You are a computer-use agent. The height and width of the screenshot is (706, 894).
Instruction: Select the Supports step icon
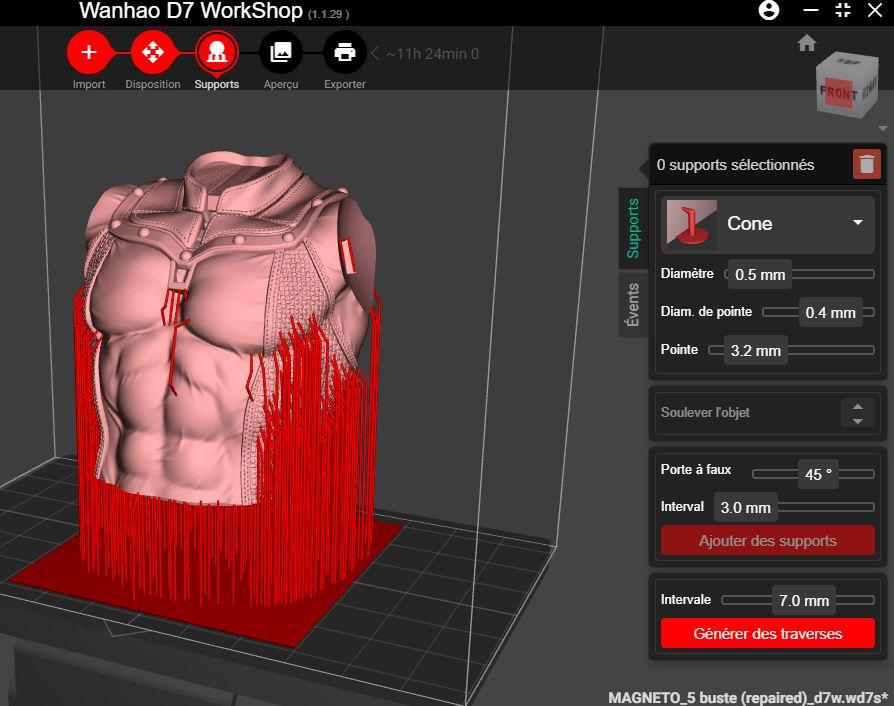pos(217,52)
